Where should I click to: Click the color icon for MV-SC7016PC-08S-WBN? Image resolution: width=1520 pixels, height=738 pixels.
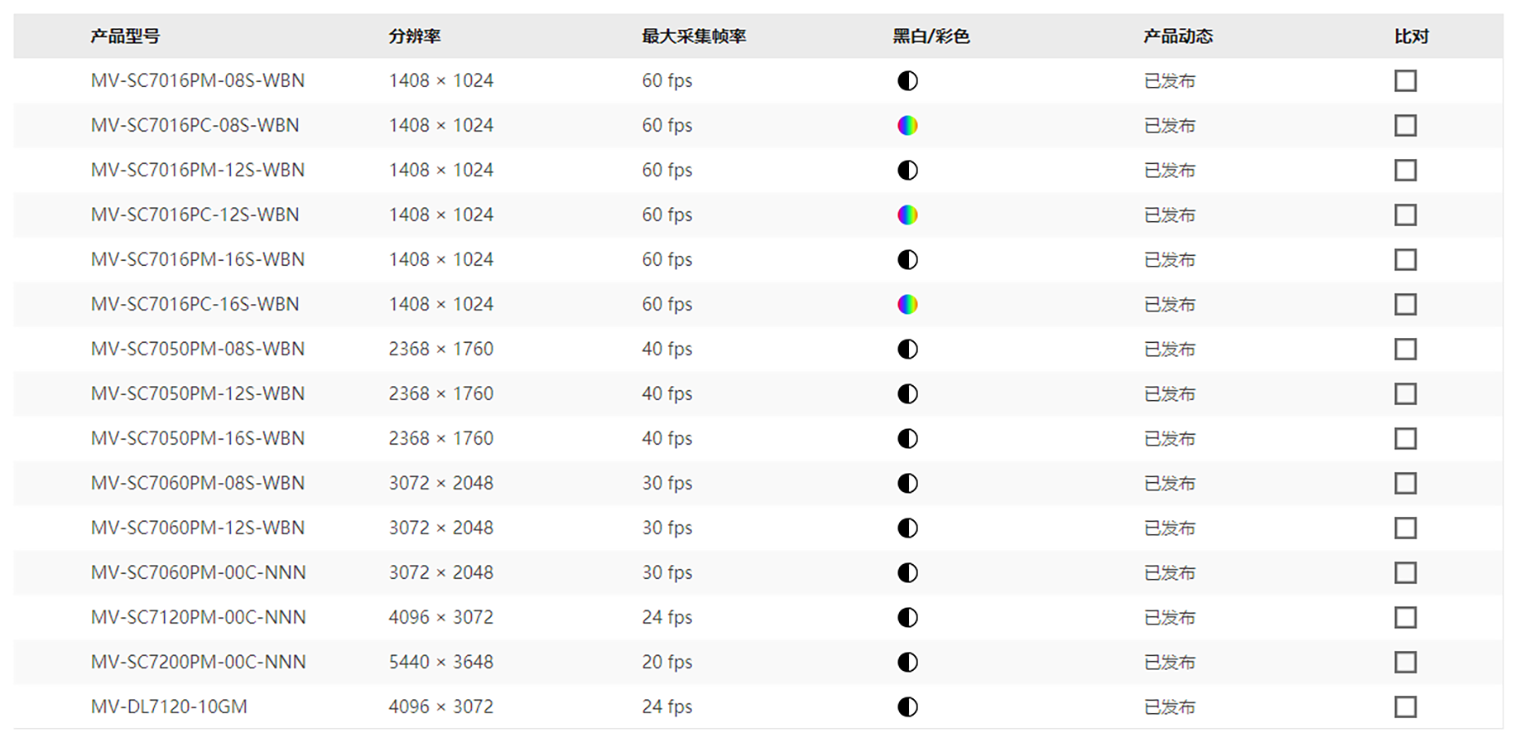(907, 126)
